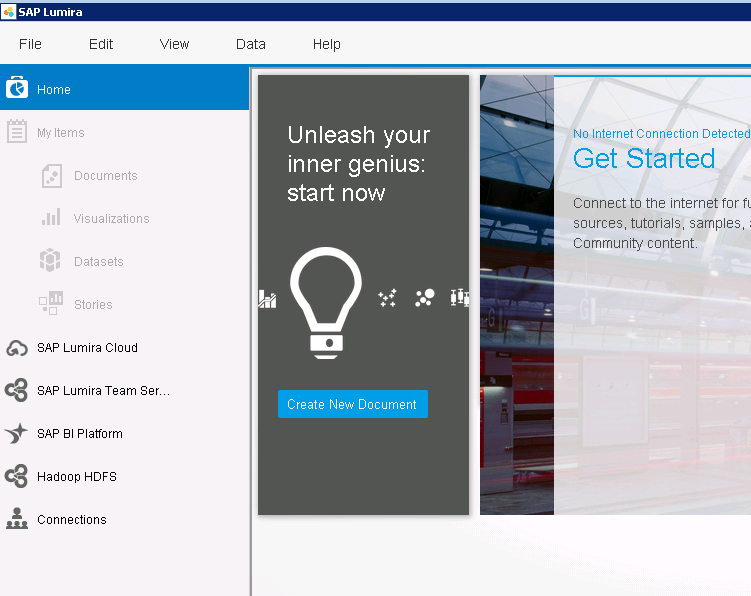Open Visualizations under My Items
The height and width of the screenshot is (596, 751).
112,218
